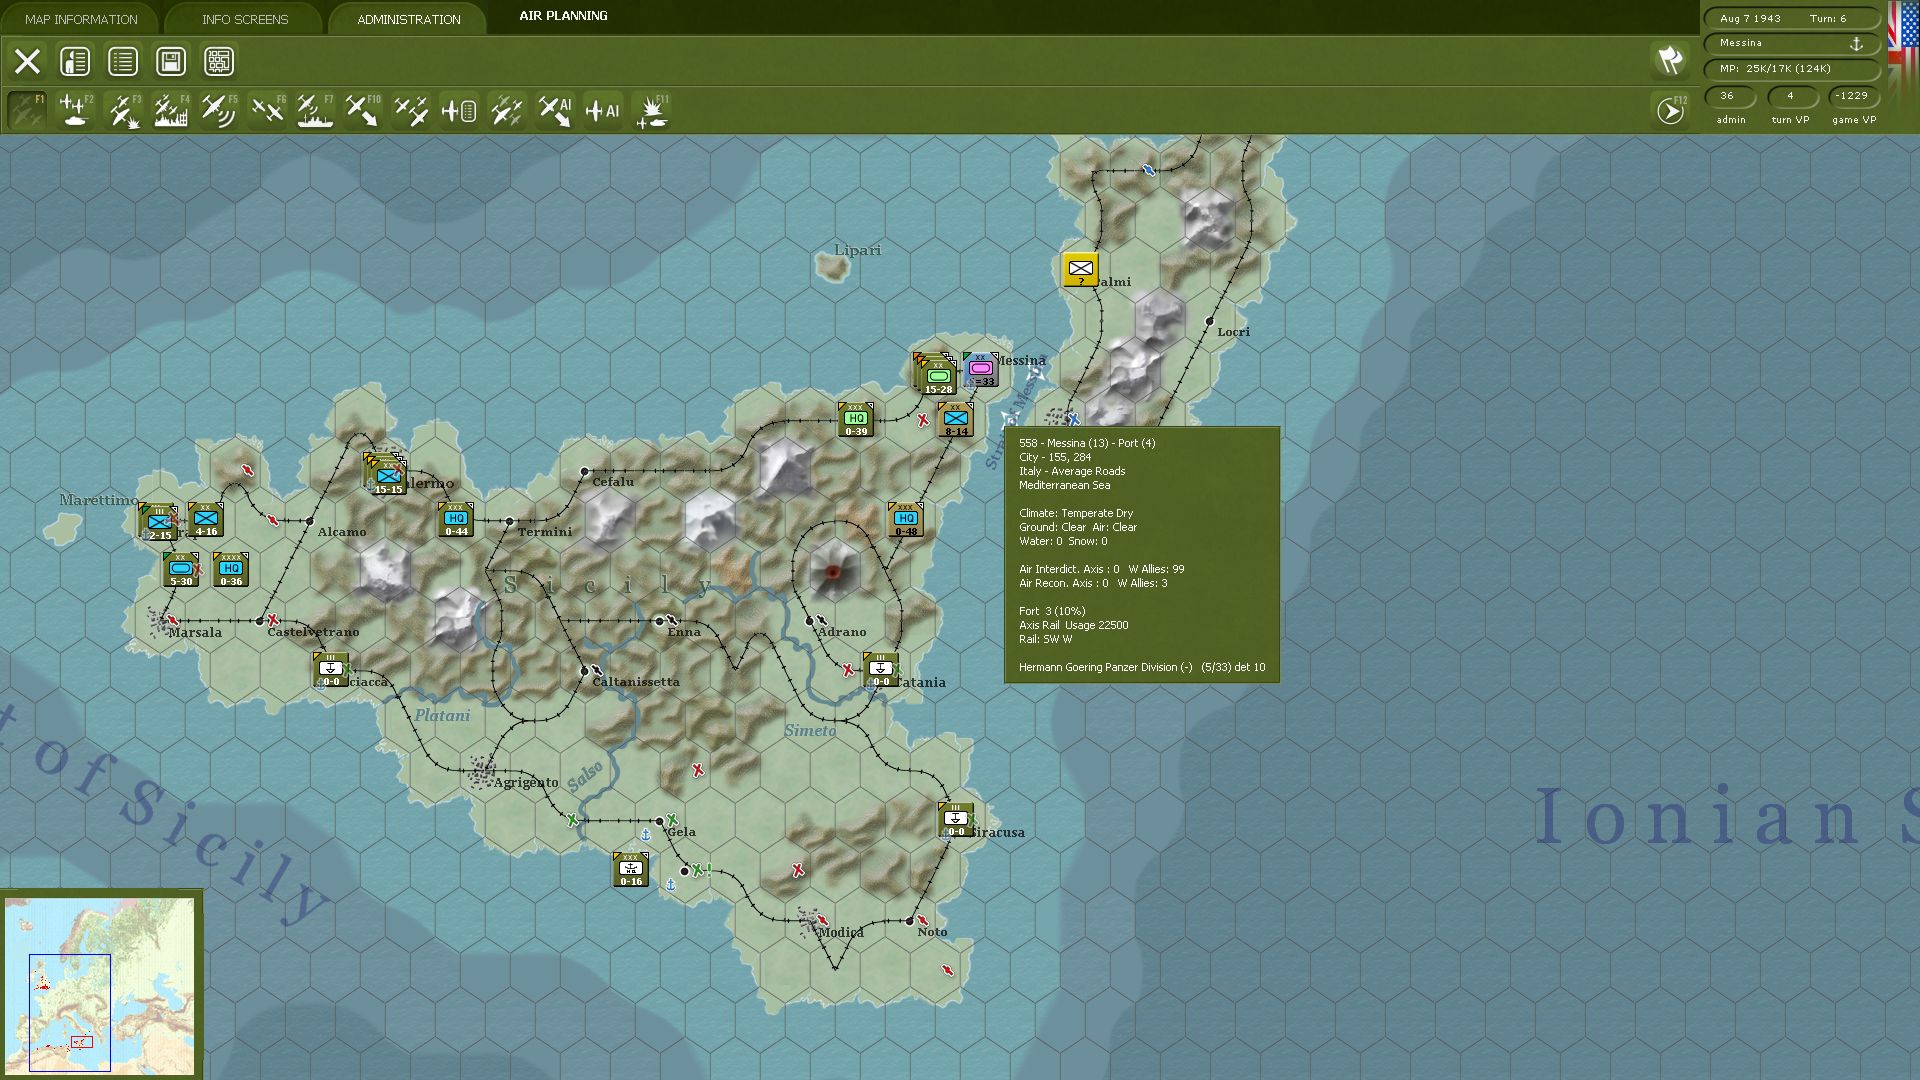Open the grid-layout preferences icon

click(x=219, y=62)
